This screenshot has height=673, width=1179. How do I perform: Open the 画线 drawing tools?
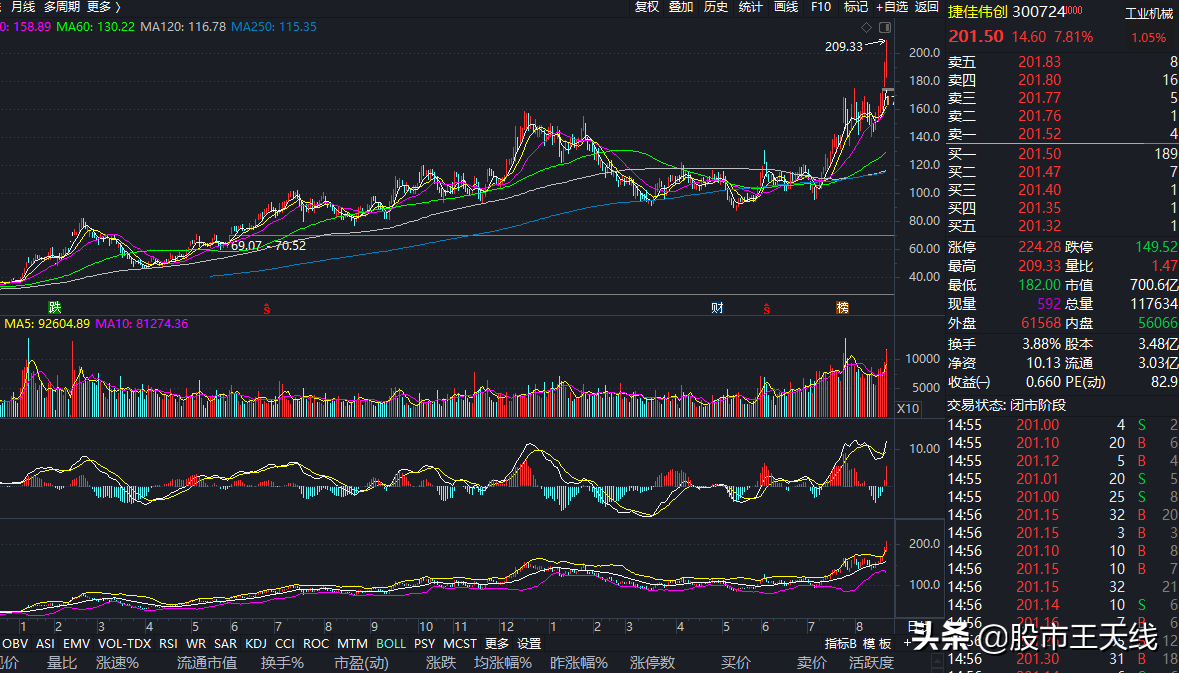[x=786, y=7]
